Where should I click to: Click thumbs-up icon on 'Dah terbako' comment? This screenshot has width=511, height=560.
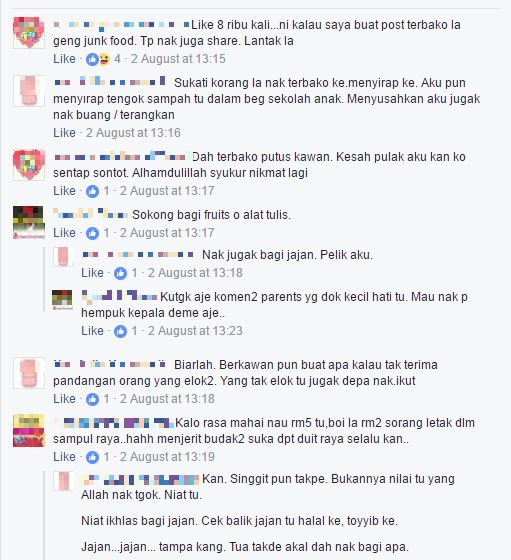click(x=92, y=191)
